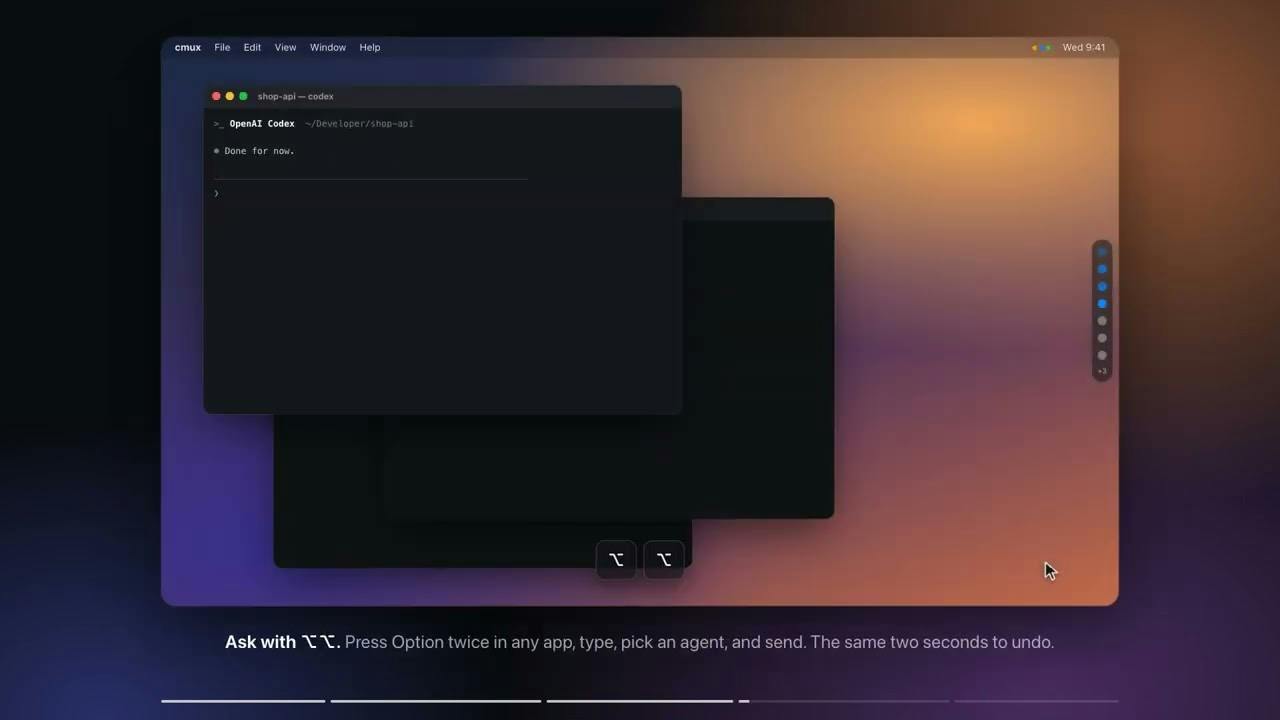Open the View menu
Image resolution: width=1280 pixels, height=720 pixels.
point(285,47)
